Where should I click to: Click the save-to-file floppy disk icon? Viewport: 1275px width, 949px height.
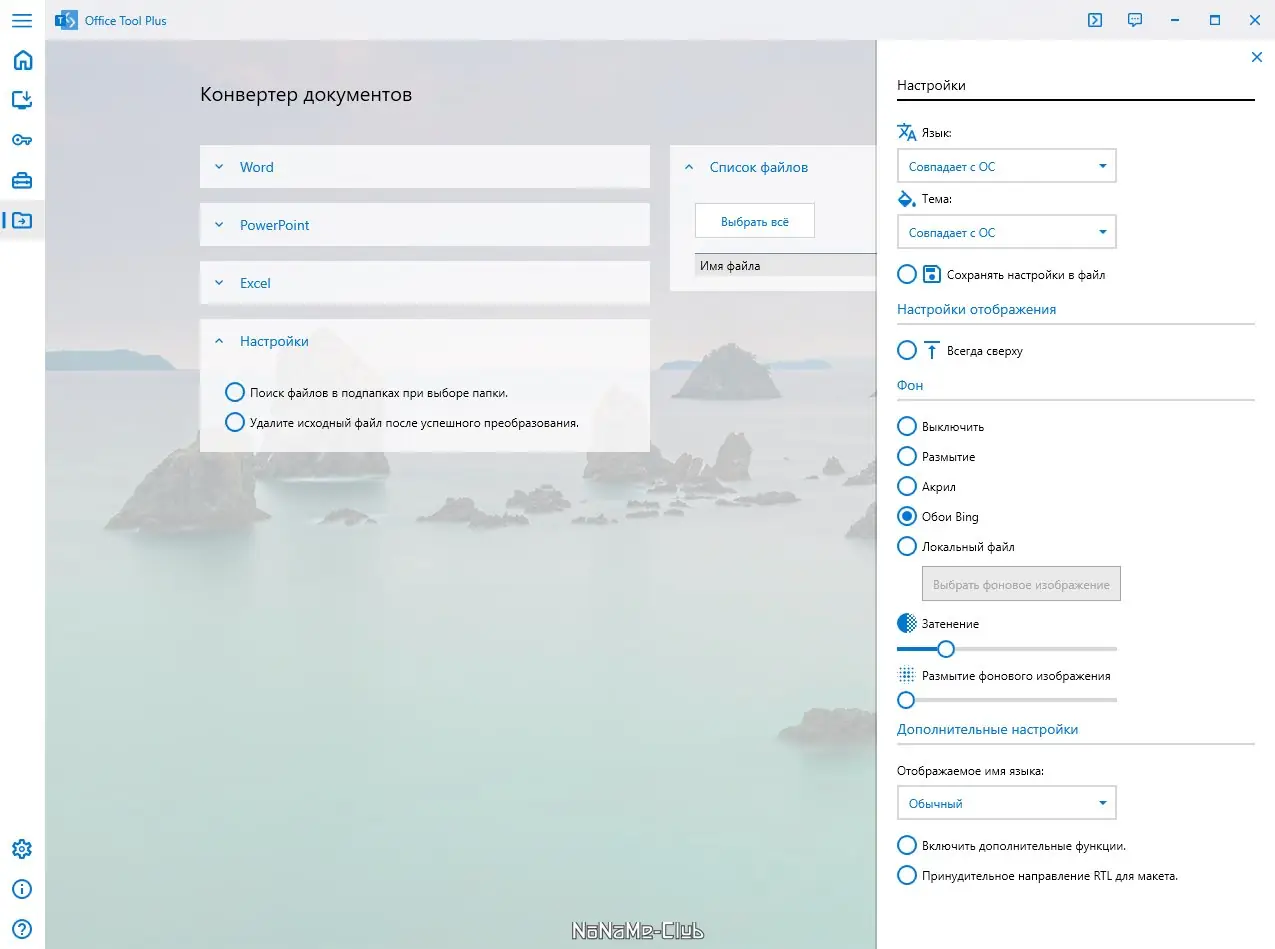tap(932, 274)
